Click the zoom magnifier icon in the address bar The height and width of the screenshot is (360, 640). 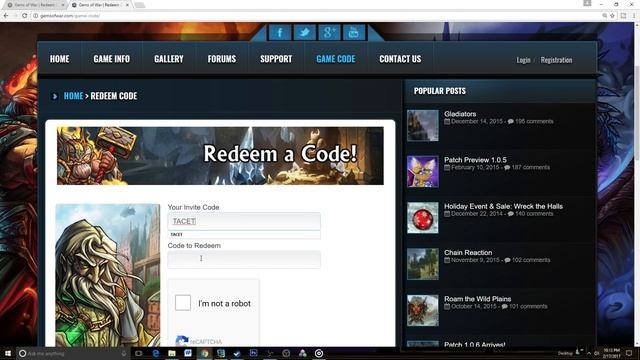tap(604, 16)
